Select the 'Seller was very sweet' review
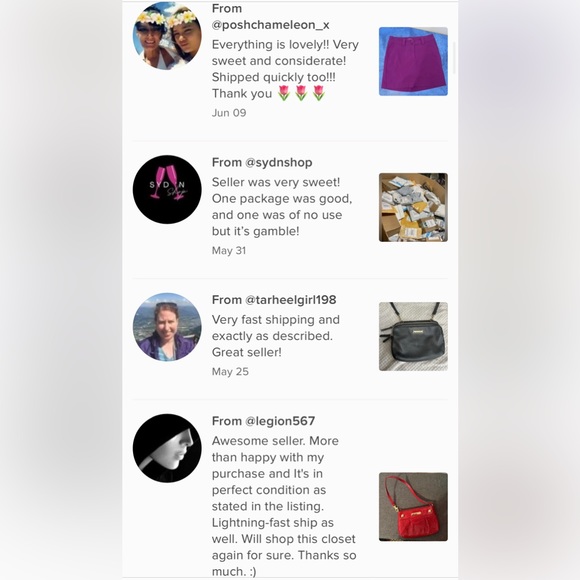 [282, 207]
